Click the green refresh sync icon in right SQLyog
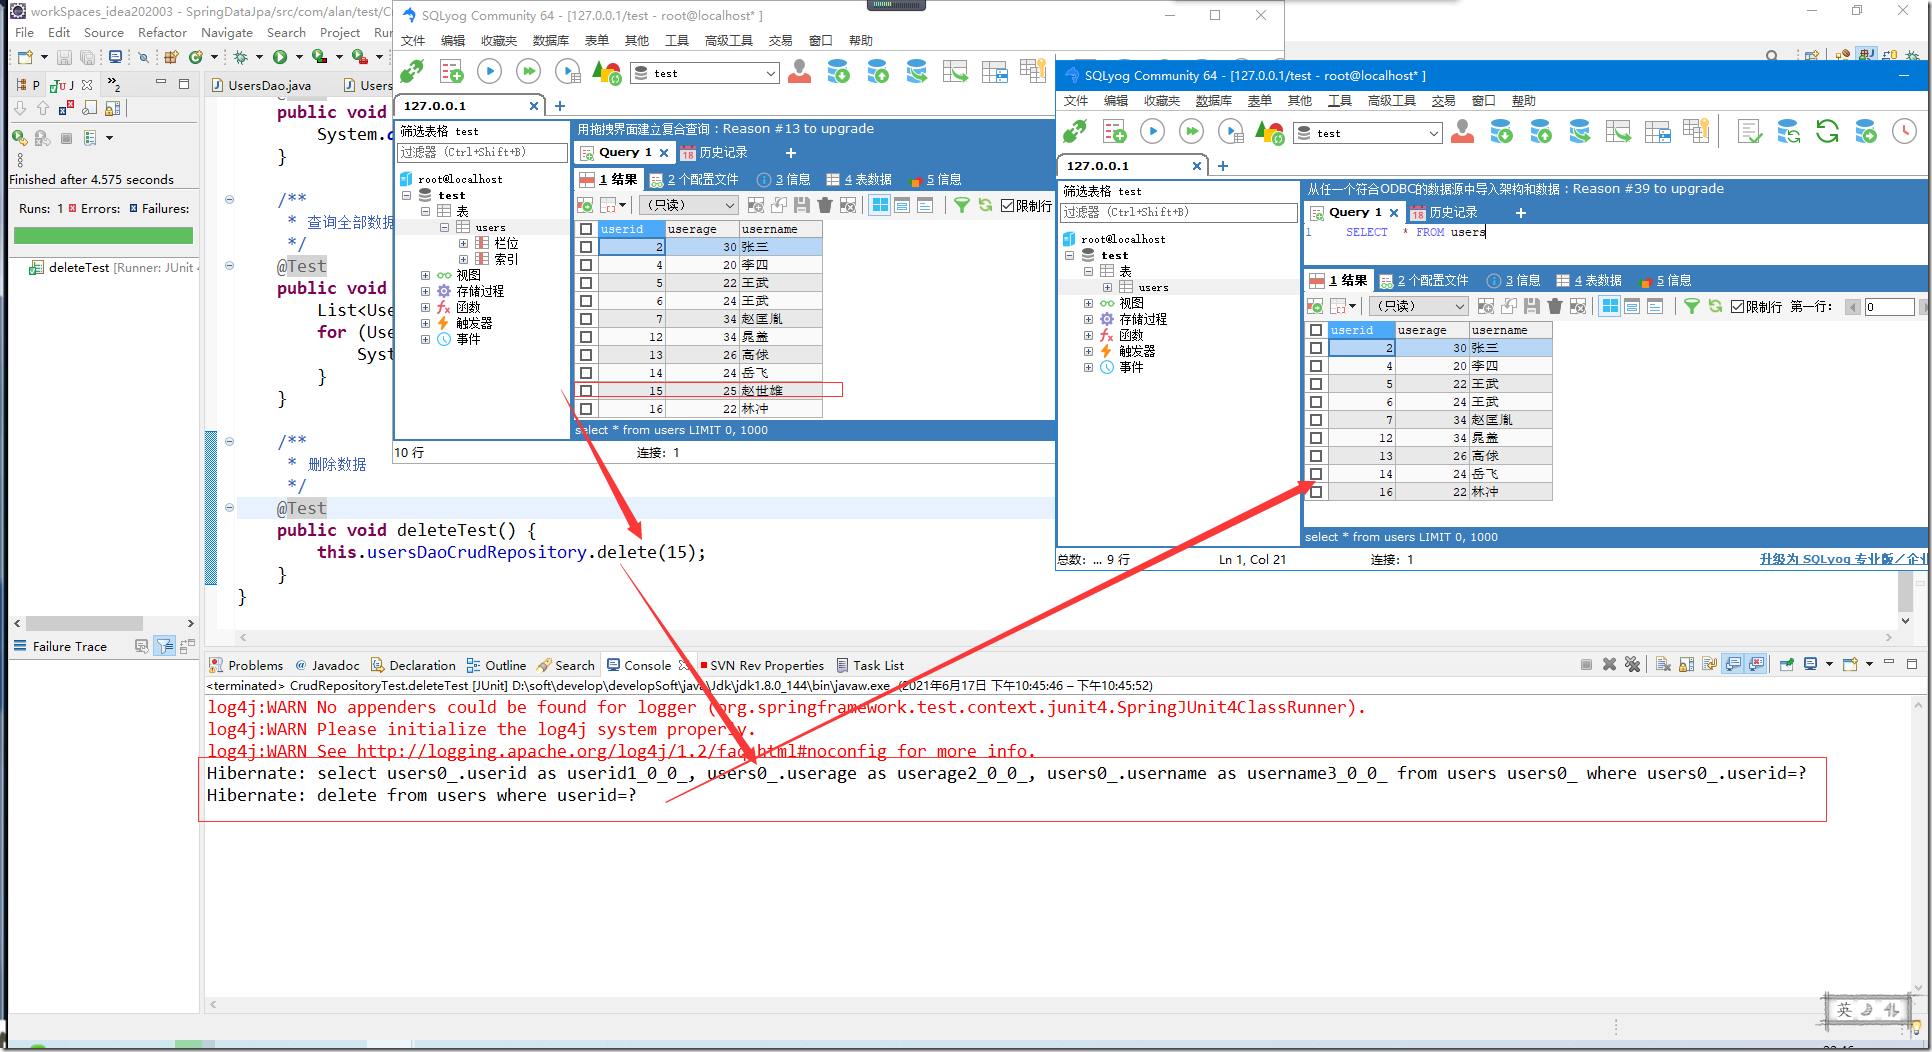 coord(1827,132)
